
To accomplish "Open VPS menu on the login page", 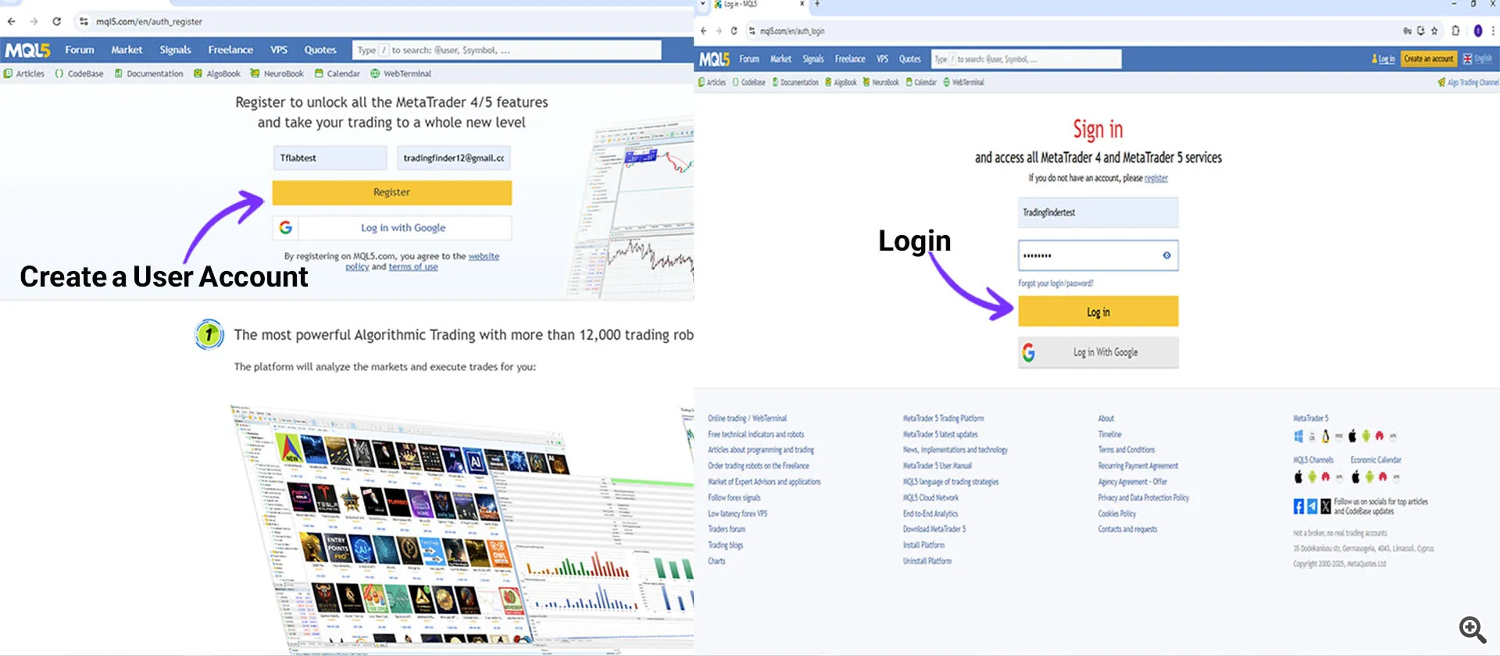I will click(882, 59).
